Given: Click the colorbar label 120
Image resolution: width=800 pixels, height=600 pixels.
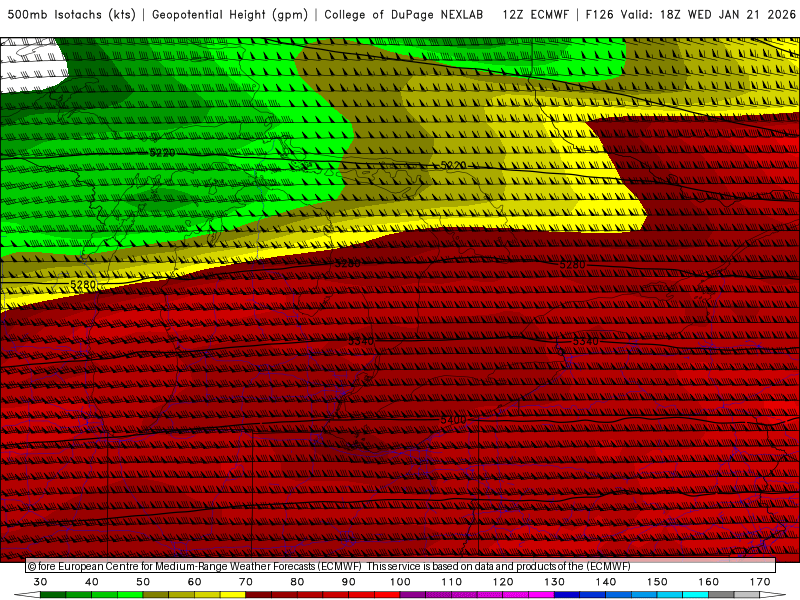Looking at the screenshot, I should click(503, 582).
